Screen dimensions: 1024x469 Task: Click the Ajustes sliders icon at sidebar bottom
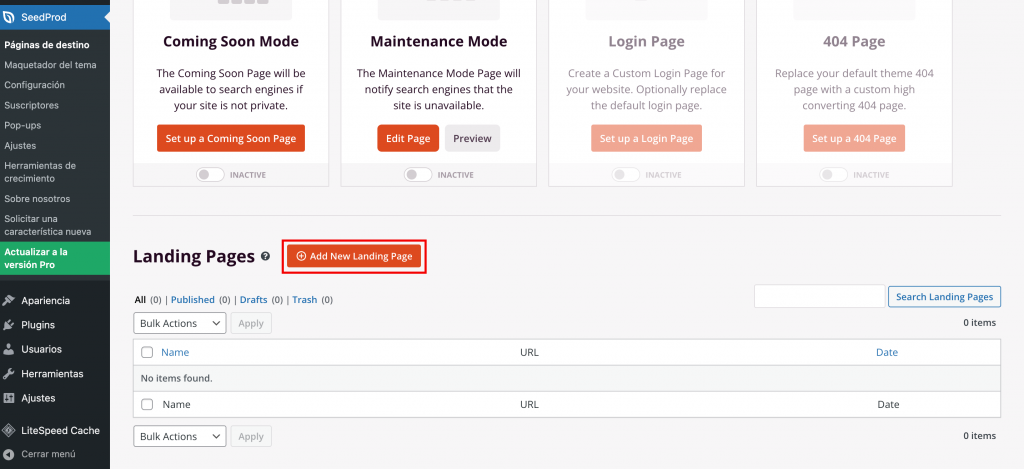coord(9,398)
